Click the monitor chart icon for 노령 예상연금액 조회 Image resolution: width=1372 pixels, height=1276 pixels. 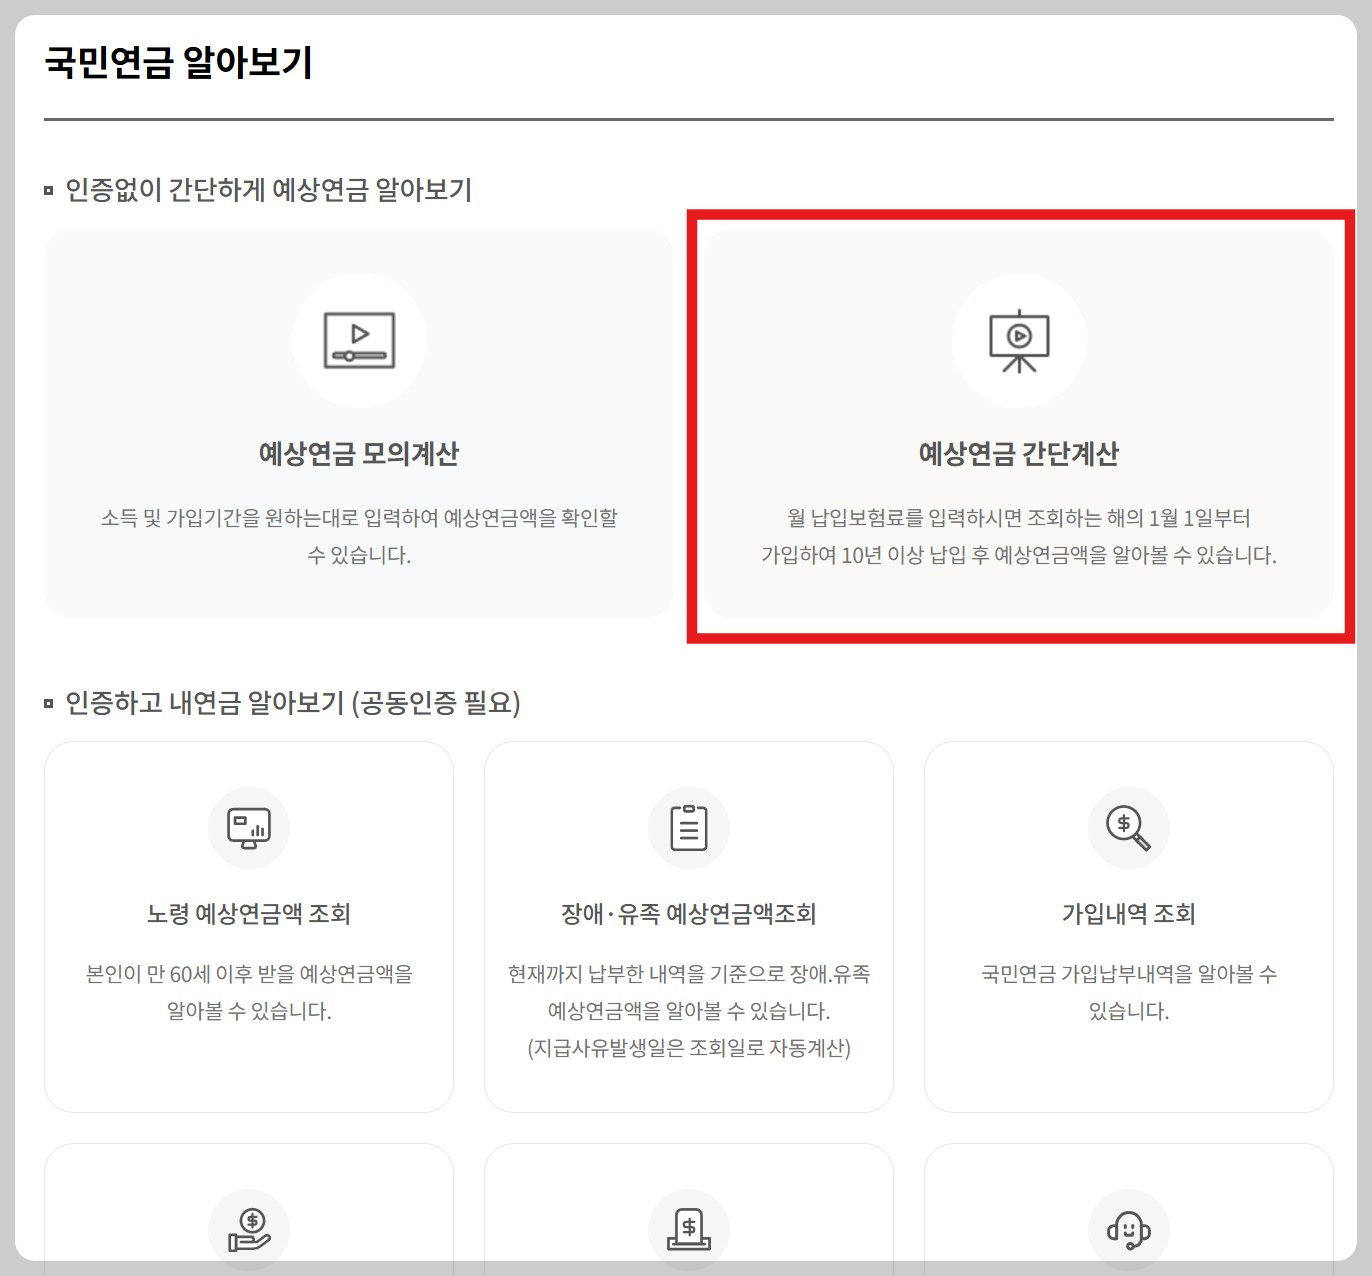click(249, 828)
